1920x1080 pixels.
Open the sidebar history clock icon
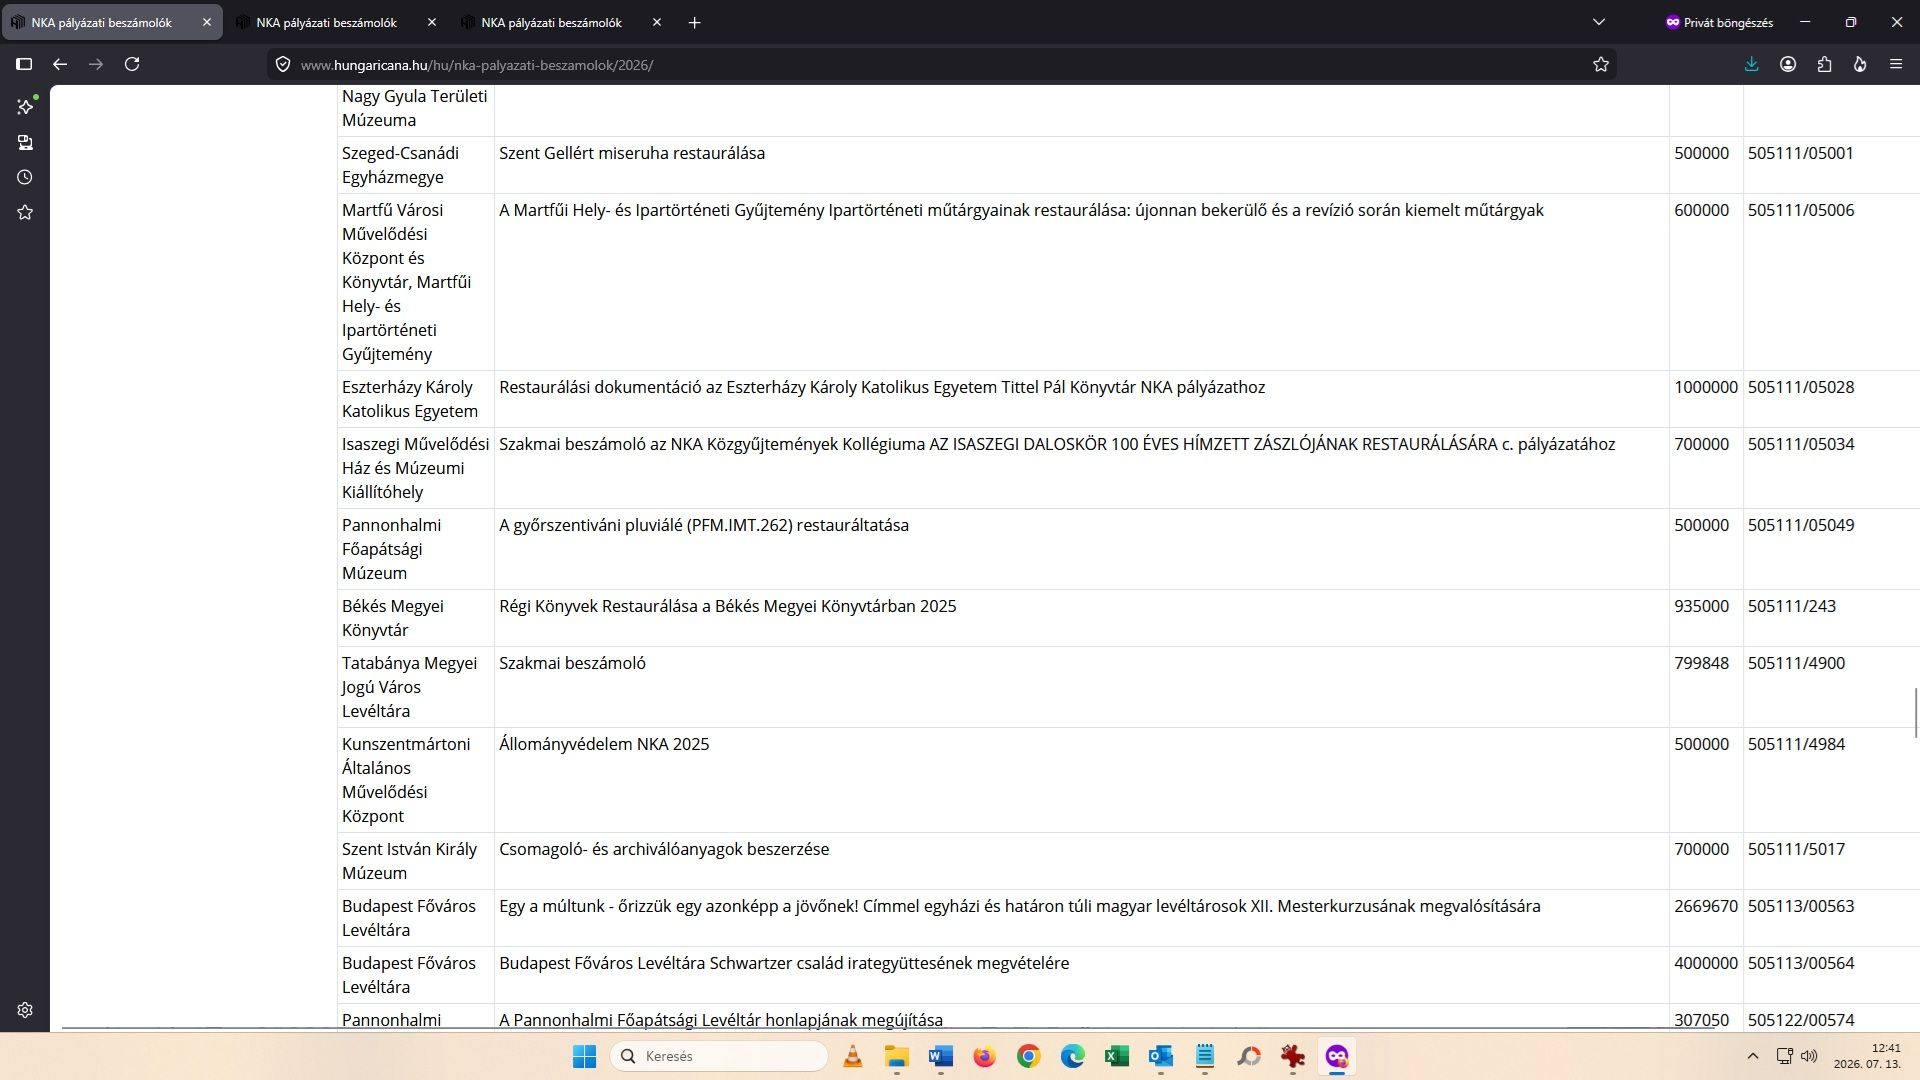(x=25, y=177)
